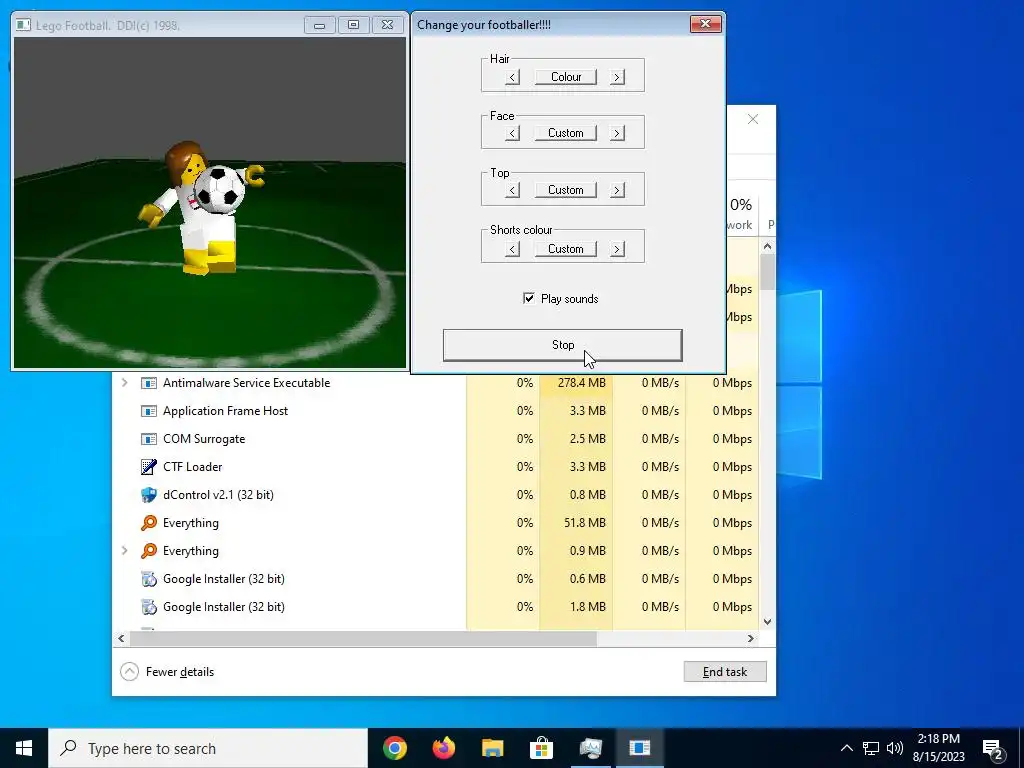The width and height of the screenshot is (1024, 768).
Task: Open File Explorer from taskbar
Action: pos(492,748)
